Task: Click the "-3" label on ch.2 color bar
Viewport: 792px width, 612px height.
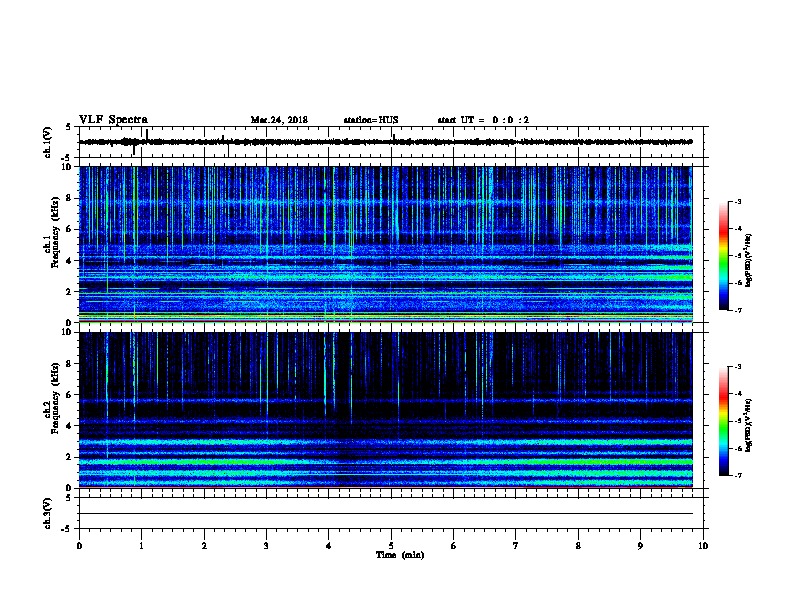Action: pos(737,367)
